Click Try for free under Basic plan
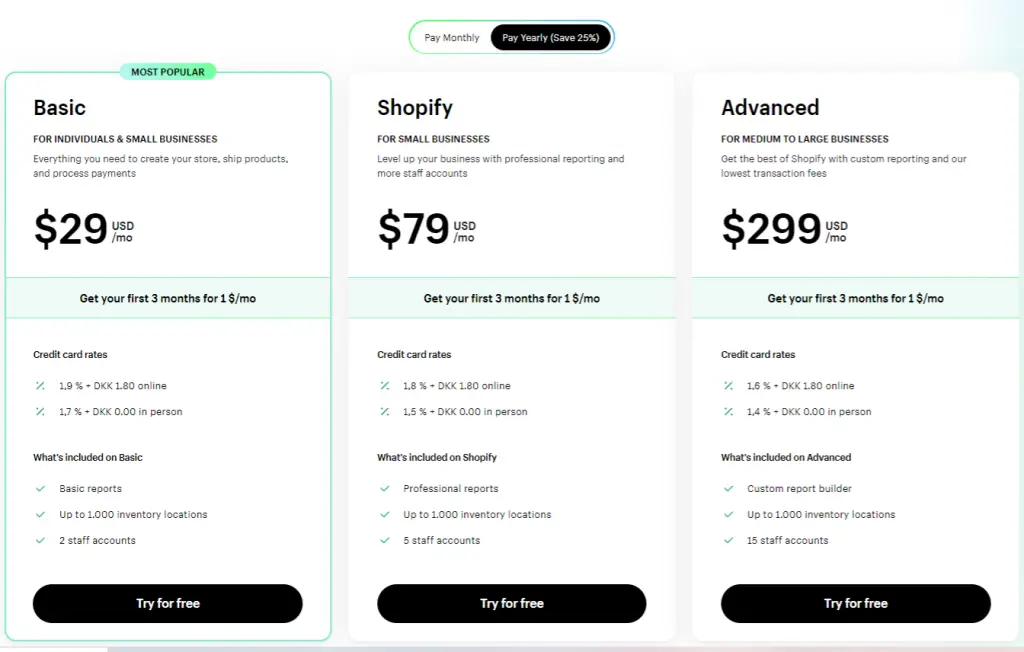The image size is (1024, 652). [167, 603]
